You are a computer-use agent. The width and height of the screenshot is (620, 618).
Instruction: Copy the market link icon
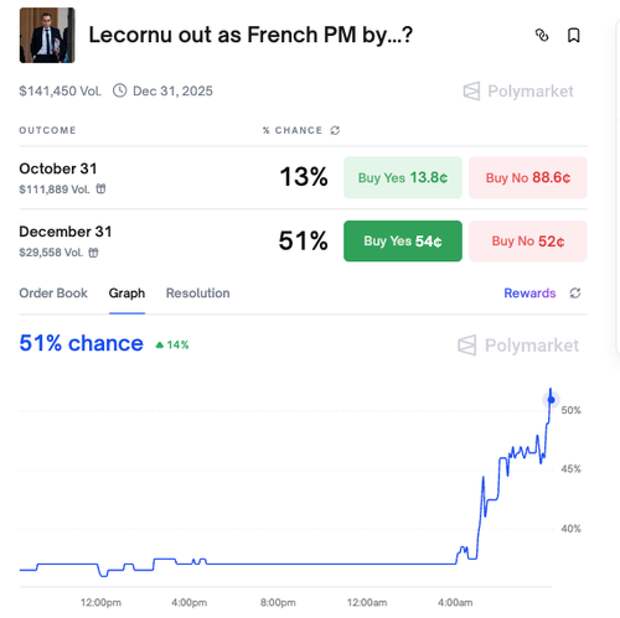(542, 35)
